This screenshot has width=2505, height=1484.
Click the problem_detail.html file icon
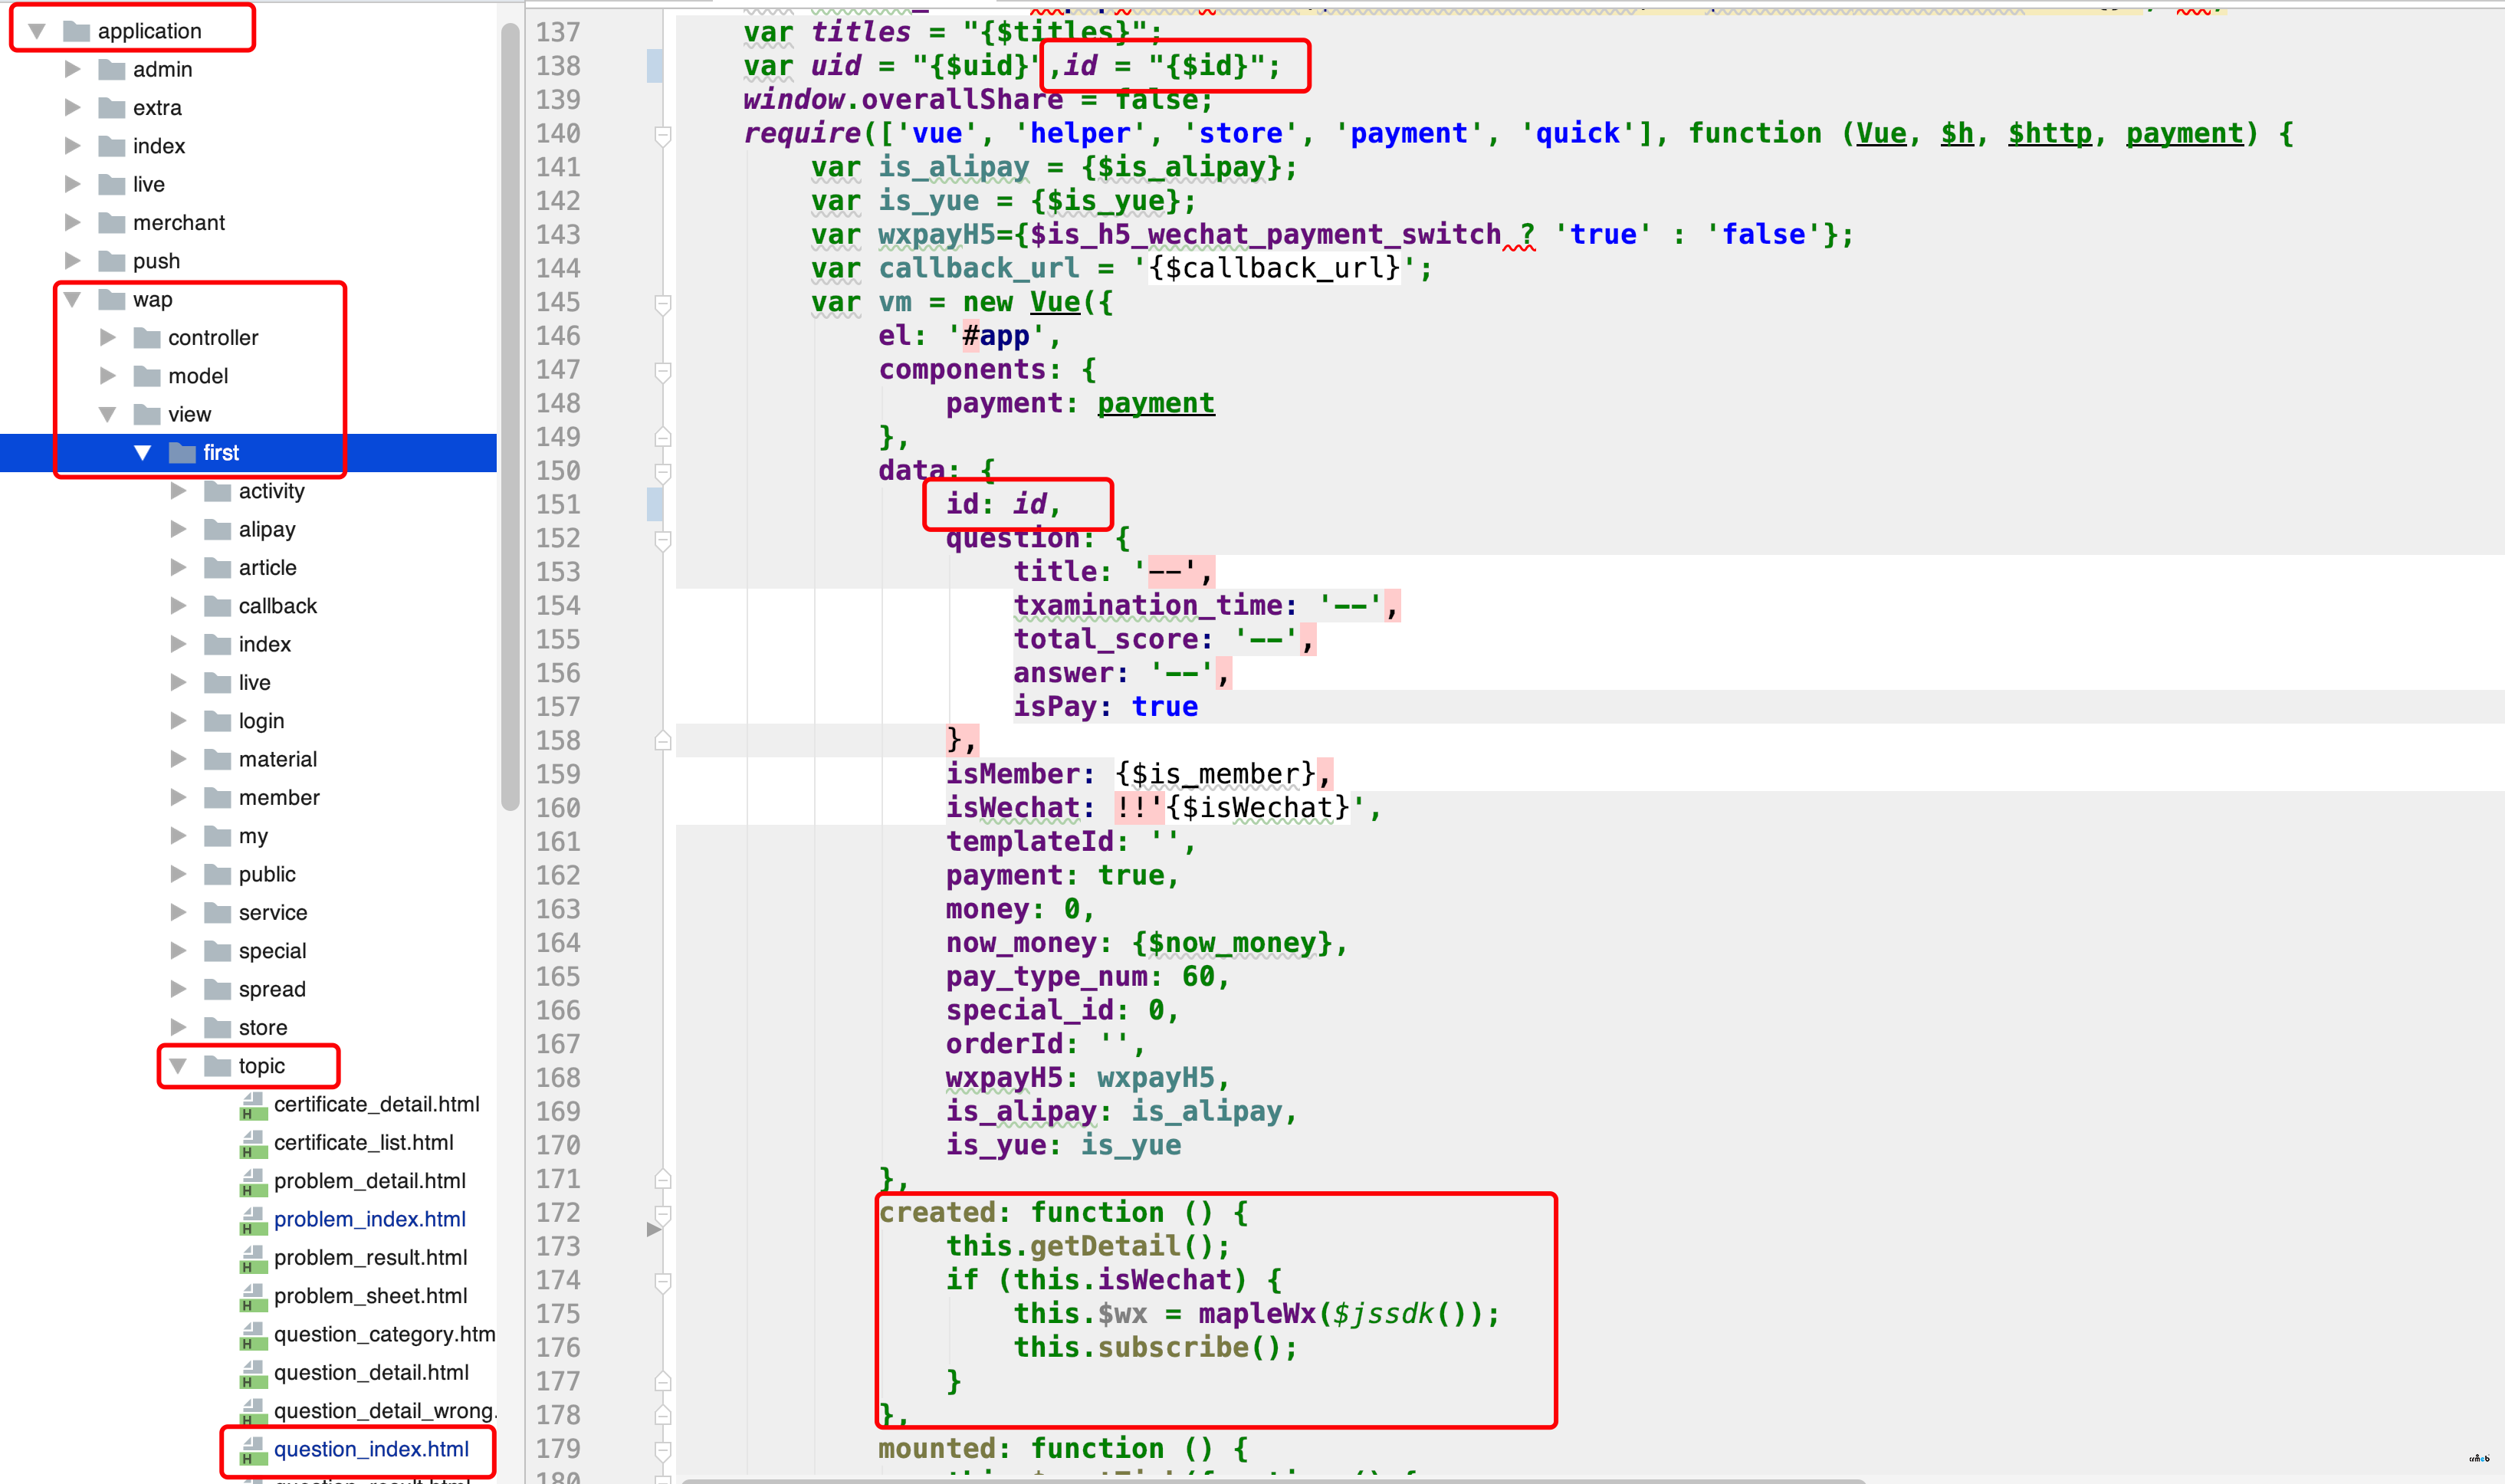pyautogui.click(x=253, y=1182)
